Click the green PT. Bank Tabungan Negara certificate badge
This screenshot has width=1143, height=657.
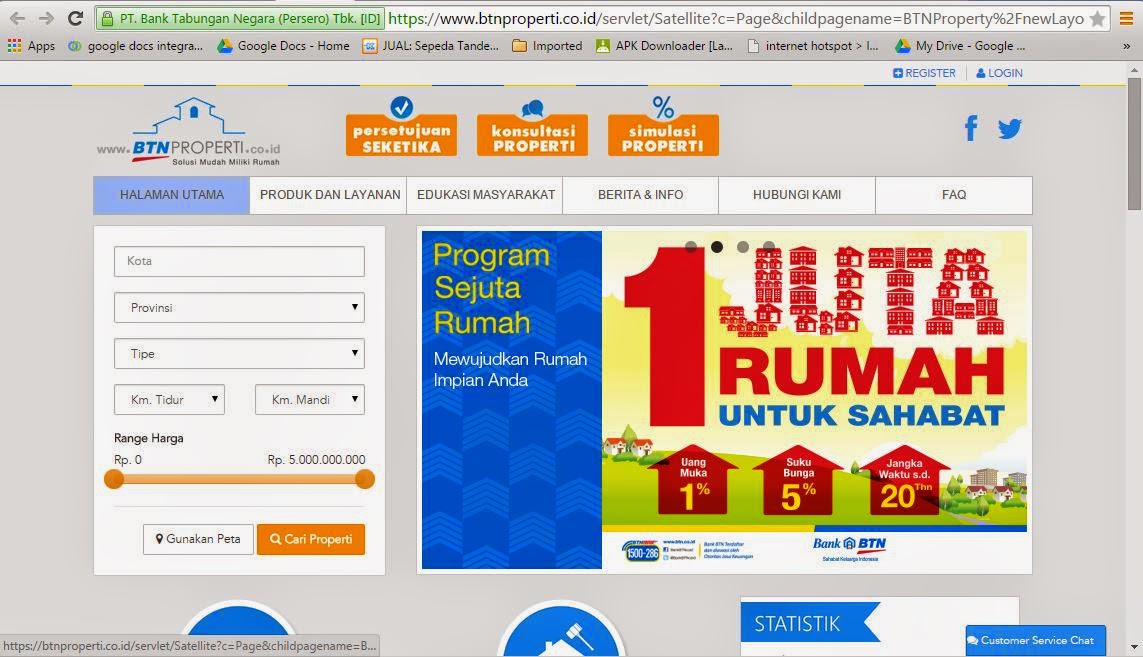pos(241,19)
